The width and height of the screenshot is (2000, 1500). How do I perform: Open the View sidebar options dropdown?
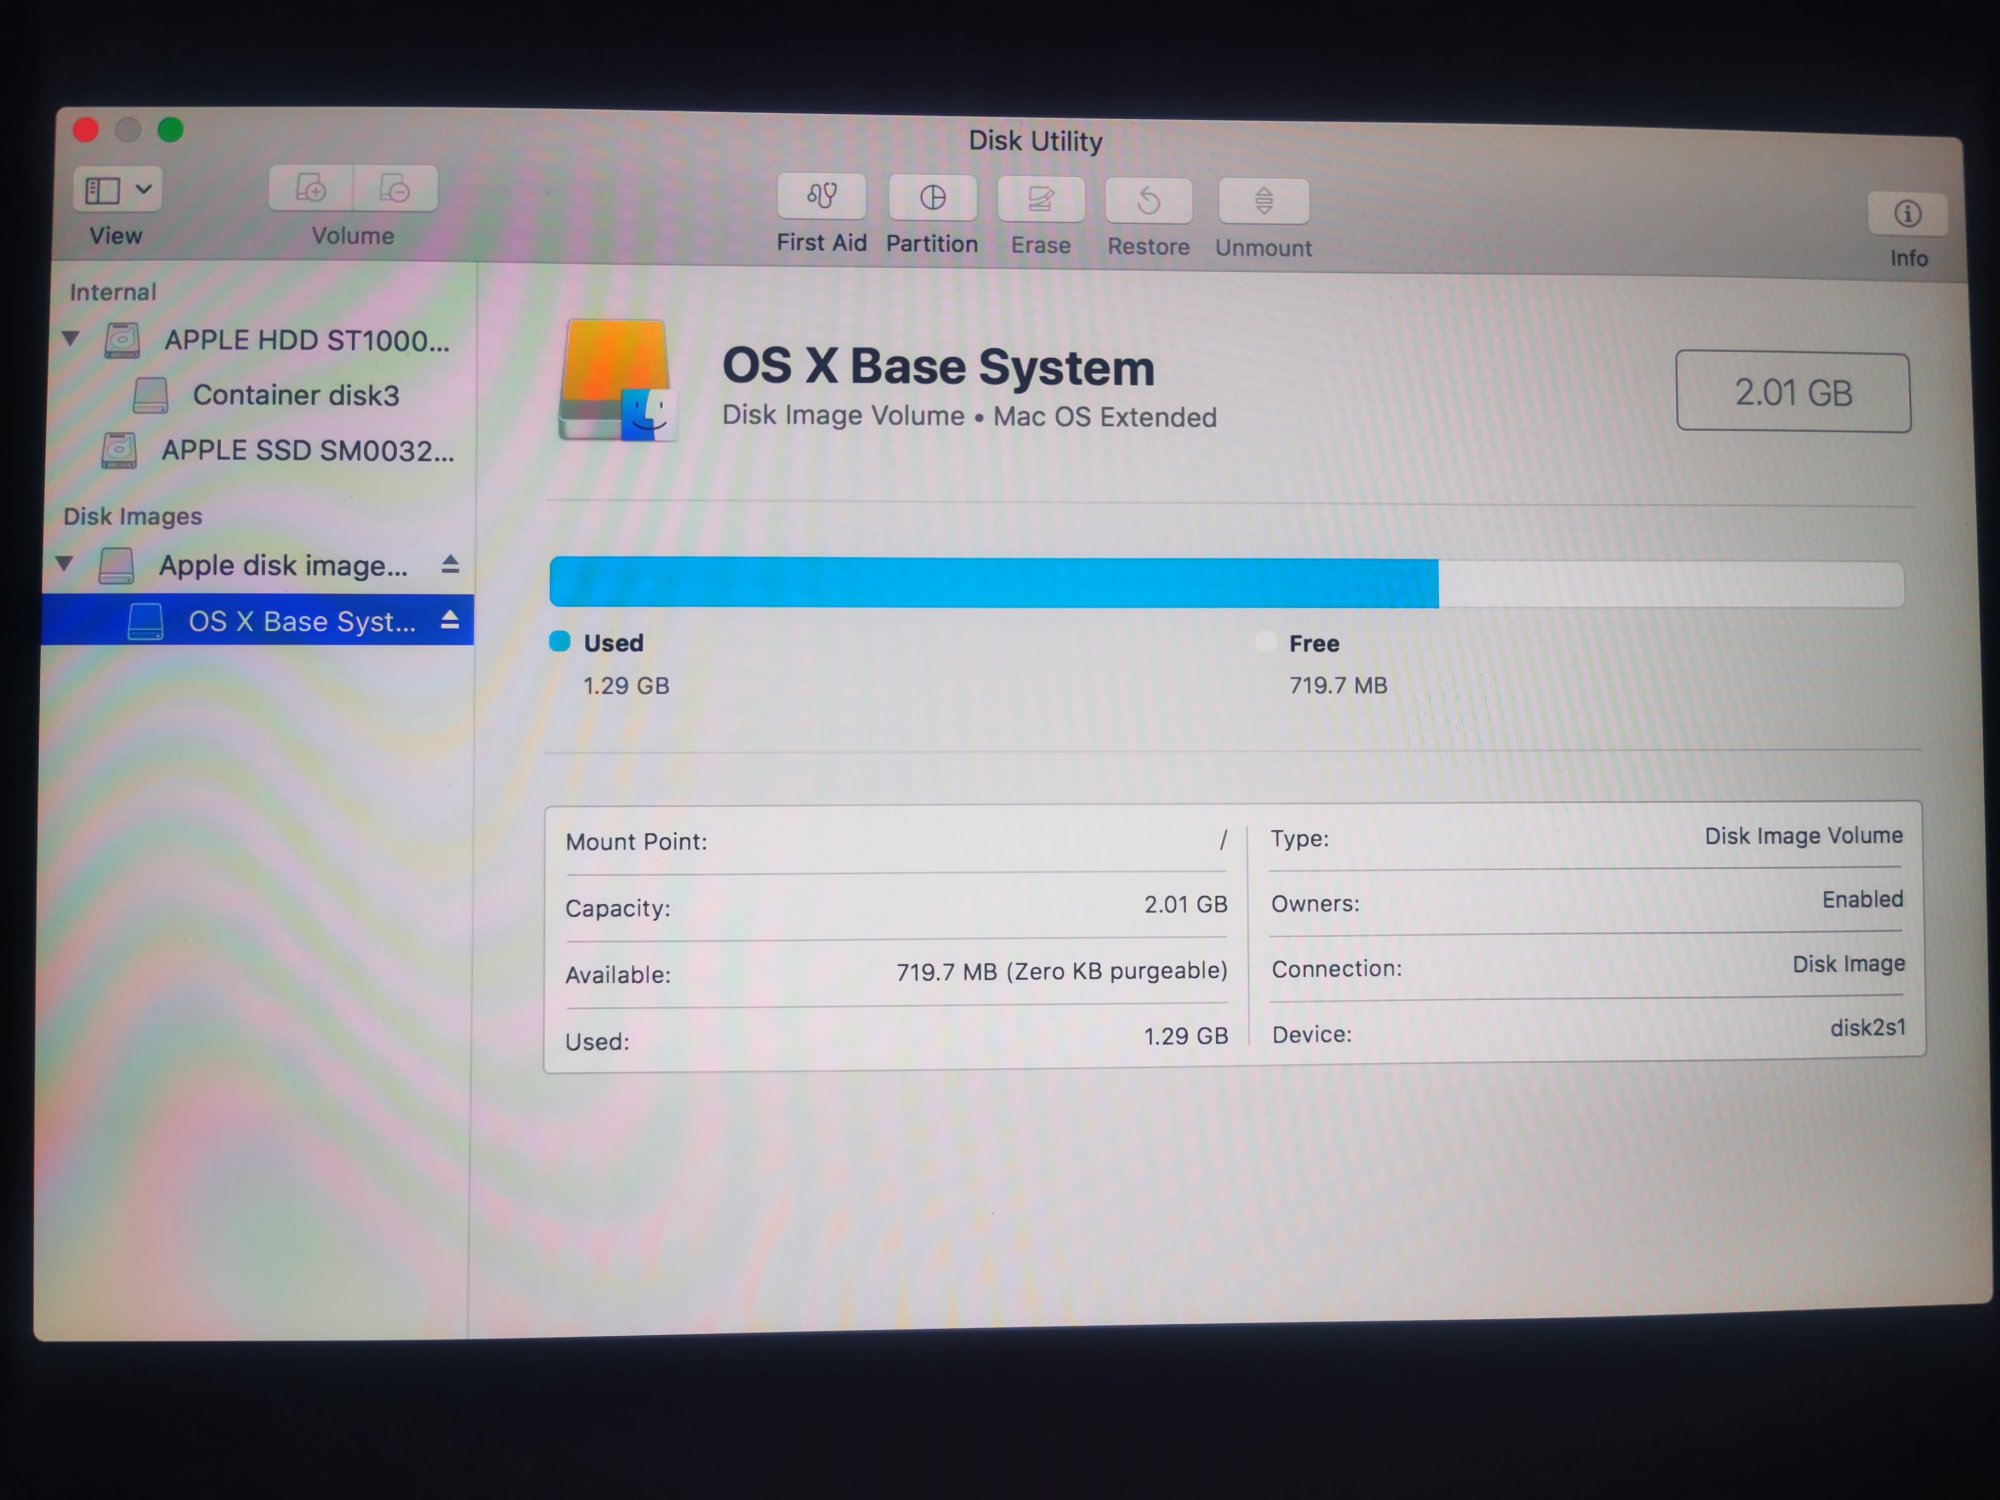tap(119, 189)
